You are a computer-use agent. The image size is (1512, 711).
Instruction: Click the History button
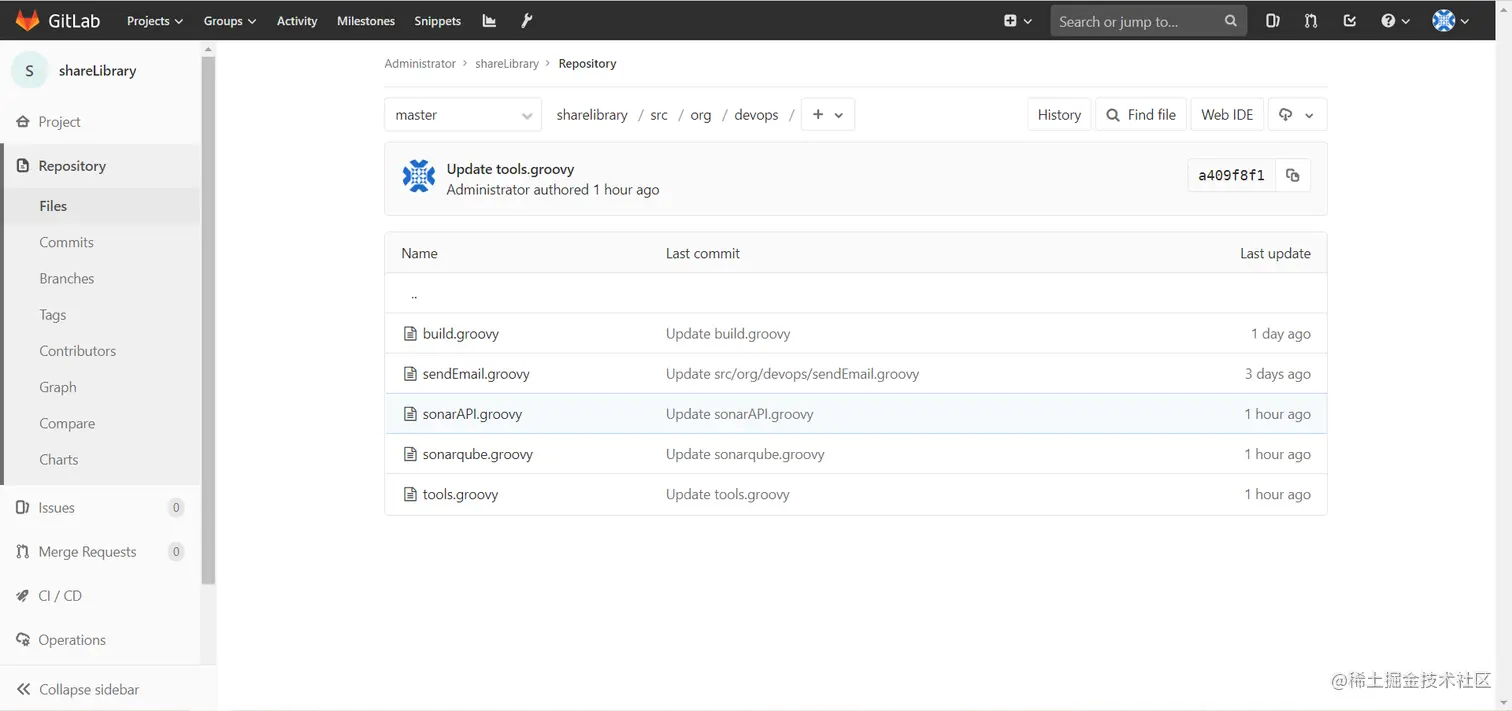point(1059,115)
